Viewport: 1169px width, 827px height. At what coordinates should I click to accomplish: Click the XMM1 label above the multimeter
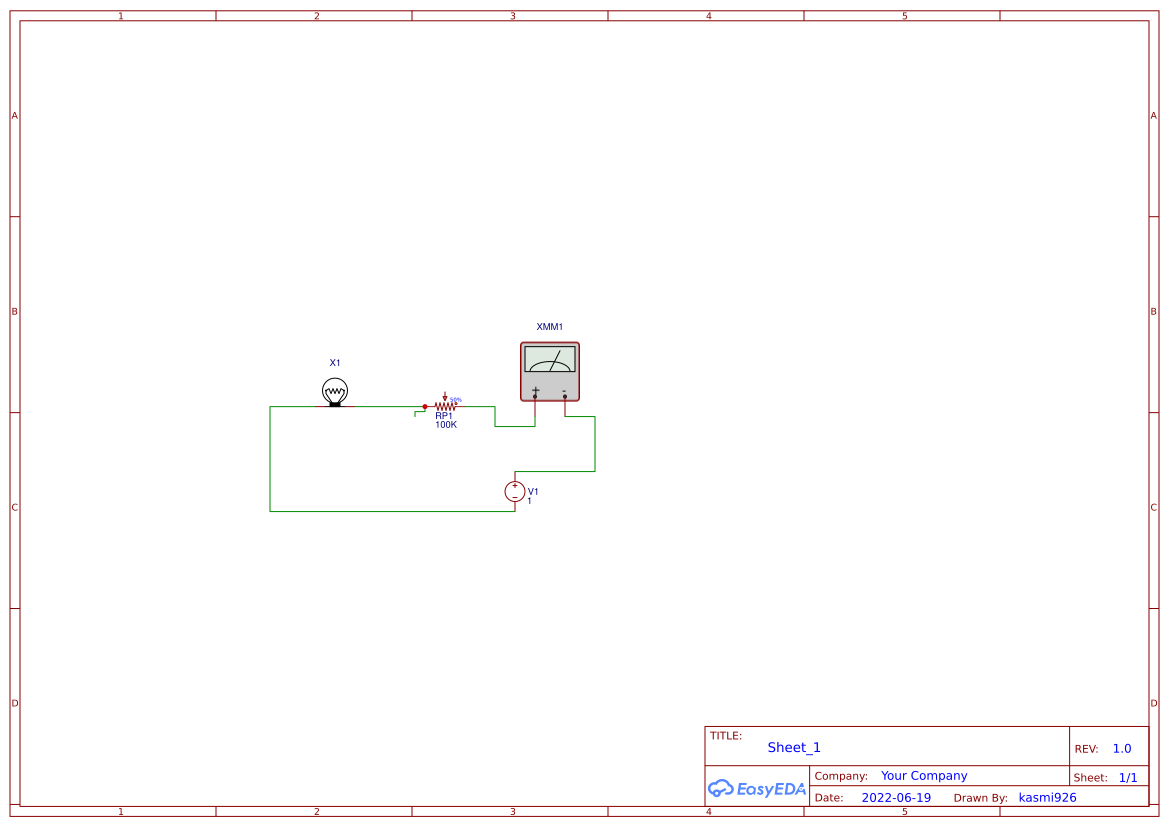point(550,325)
